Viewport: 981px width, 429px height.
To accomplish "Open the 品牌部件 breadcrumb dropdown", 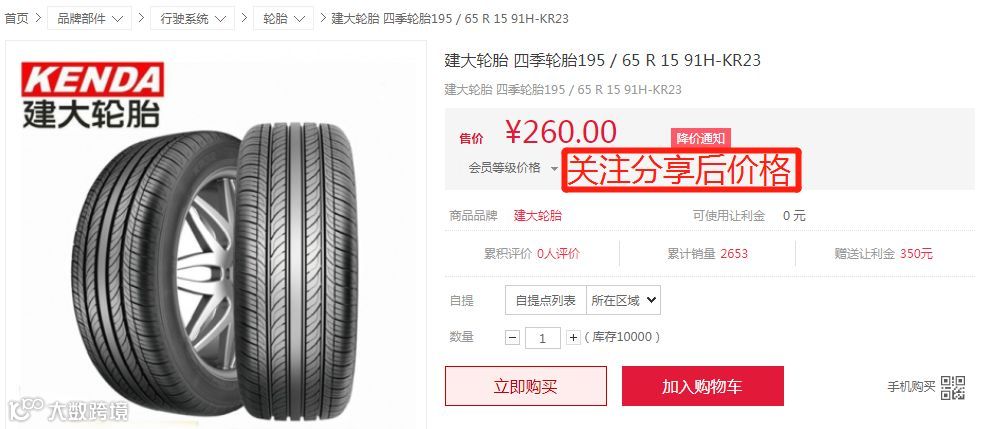I will coord(90,19).
